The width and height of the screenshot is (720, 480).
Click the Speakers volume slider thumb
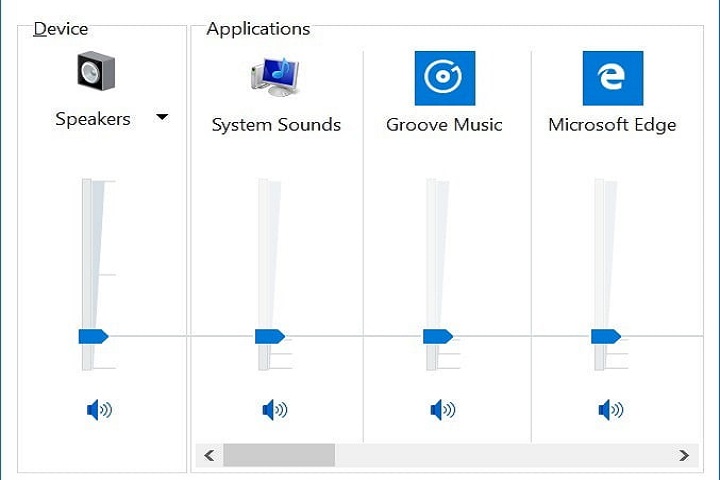pyautogui.click(x=93, y=336)
